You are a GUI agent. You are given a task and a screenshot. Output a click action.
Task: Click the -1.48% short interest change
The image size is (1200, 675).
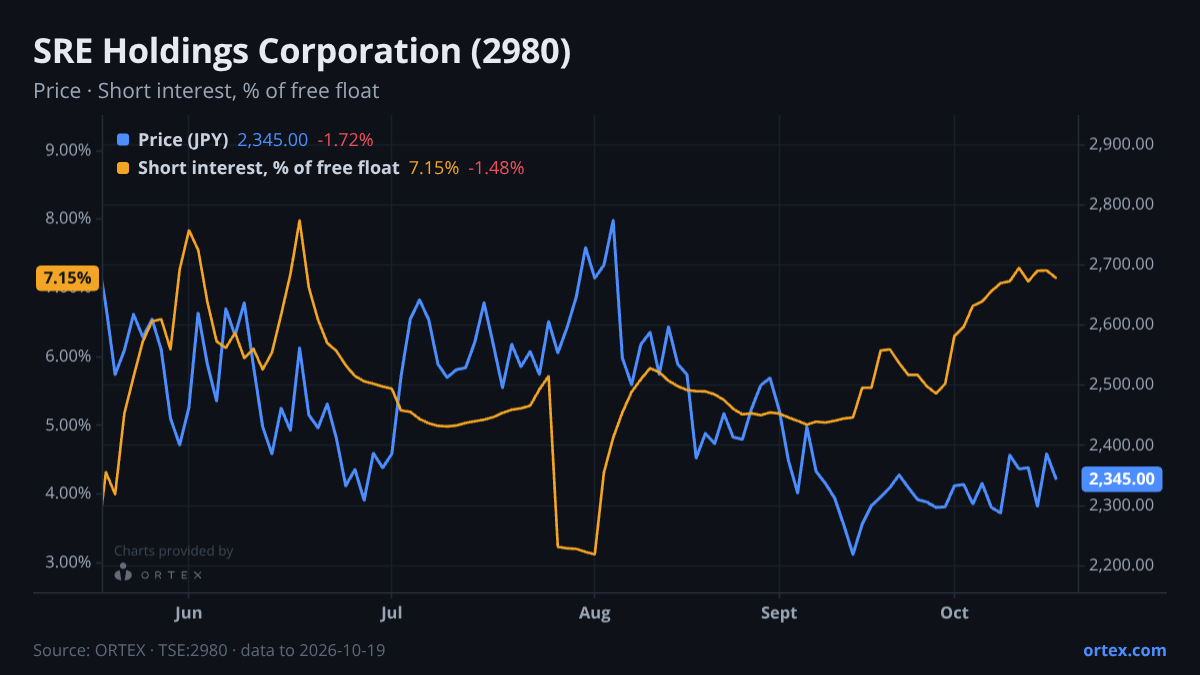pyautogui.click(x=496, y=168)
